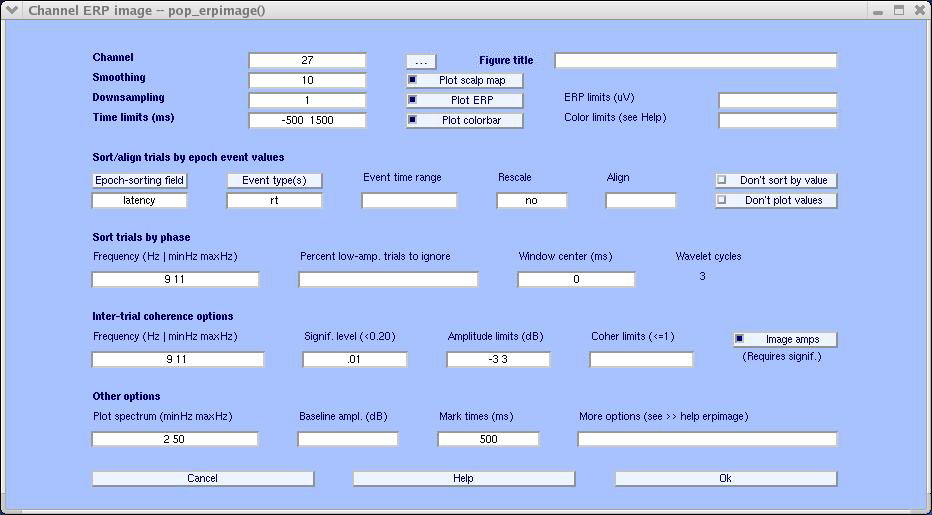Focus the Figure title text field
Viewport: 932px width, 515px height.
click(695, 61)
